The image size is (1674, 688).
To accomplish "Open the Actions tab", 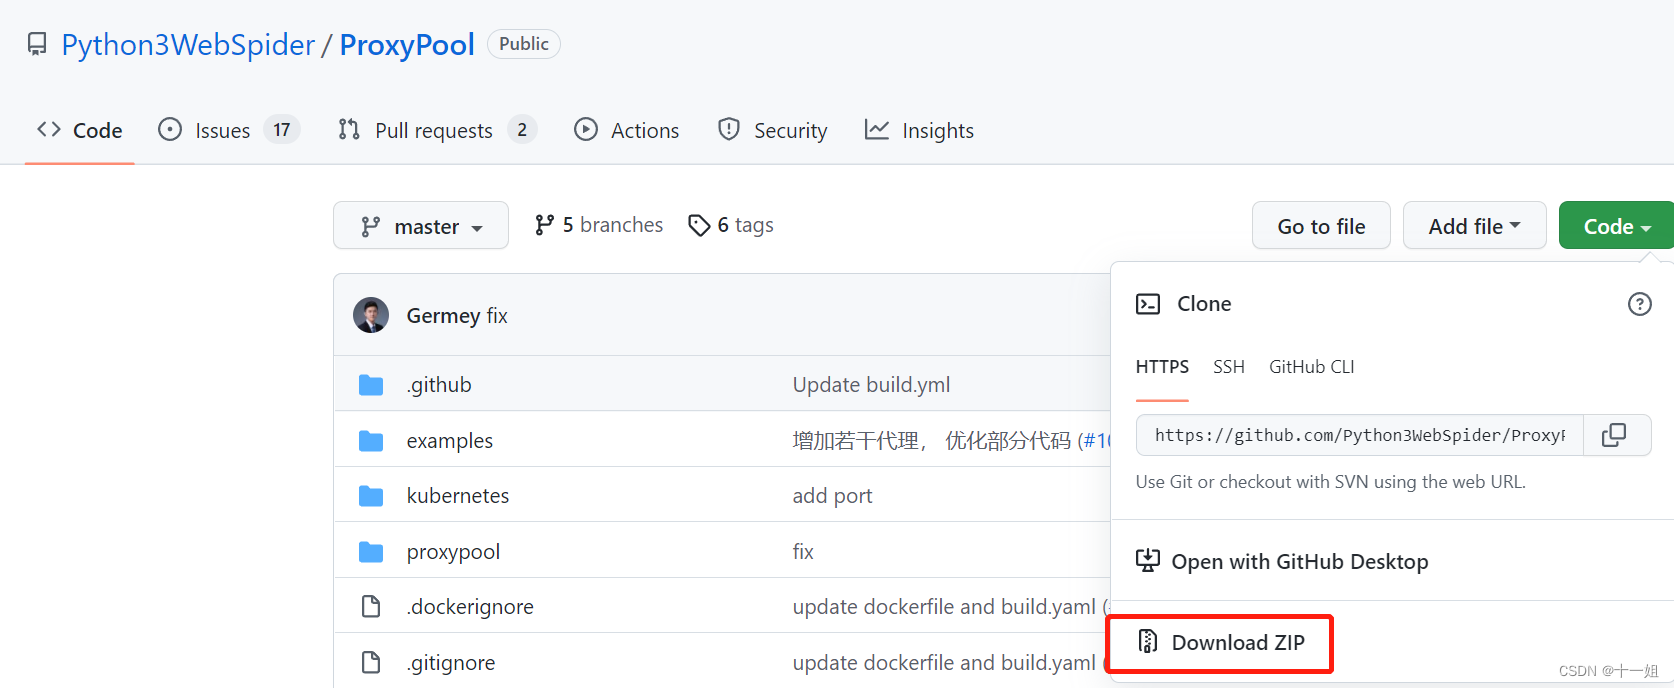I will [x=627, y=131].
